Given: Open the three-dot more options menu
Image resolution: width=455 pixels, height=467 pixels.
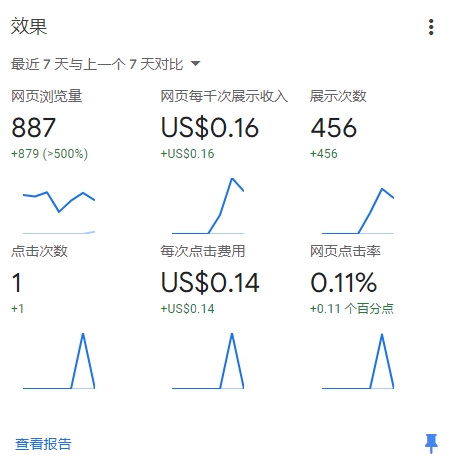Looking at the screenshot, I should [x=431, y=27].
